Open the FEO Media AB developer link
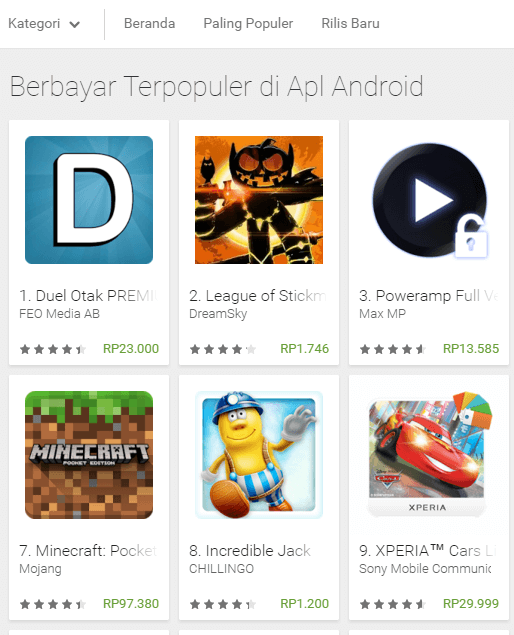The width and height of the screenshot is (514, 635). pos(59,314)
